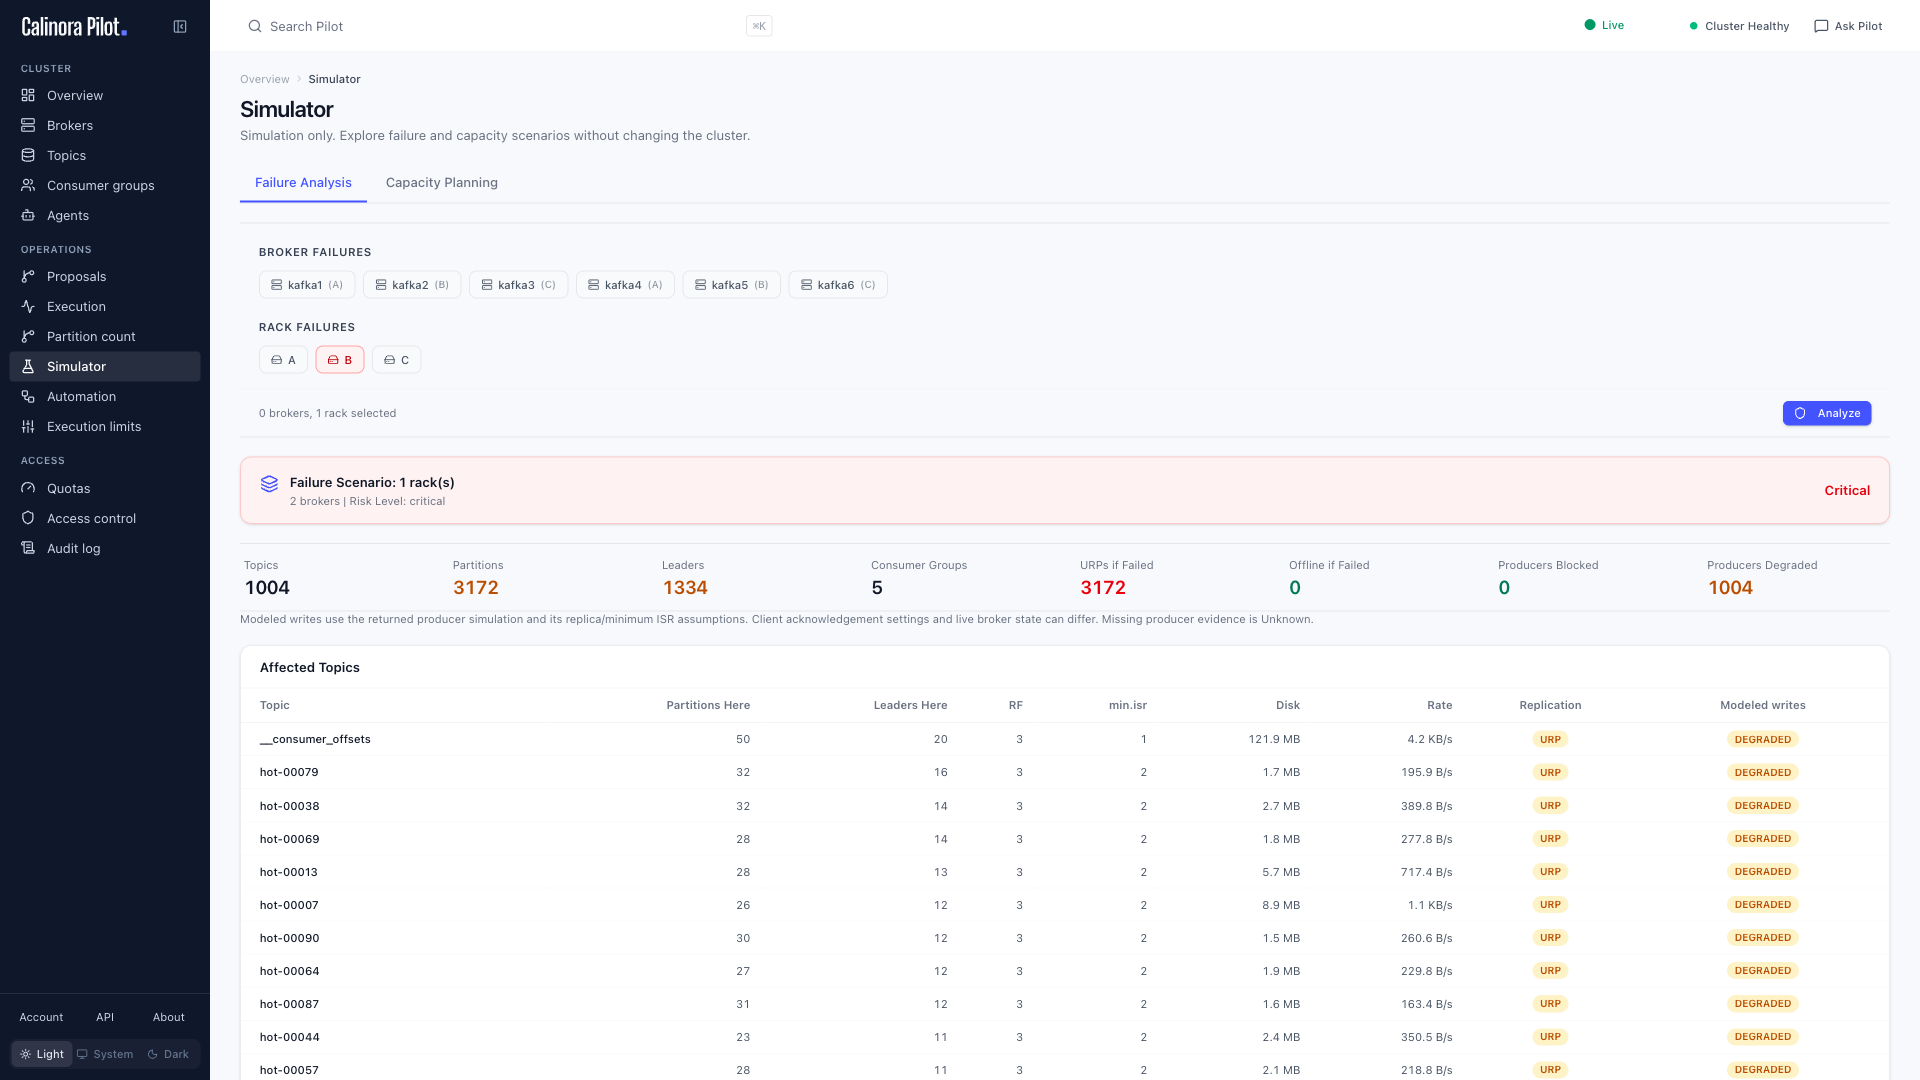Toggle kafka5 (B) broker failure
This screenshot has width=1920, height=1080.
[731, 285]
